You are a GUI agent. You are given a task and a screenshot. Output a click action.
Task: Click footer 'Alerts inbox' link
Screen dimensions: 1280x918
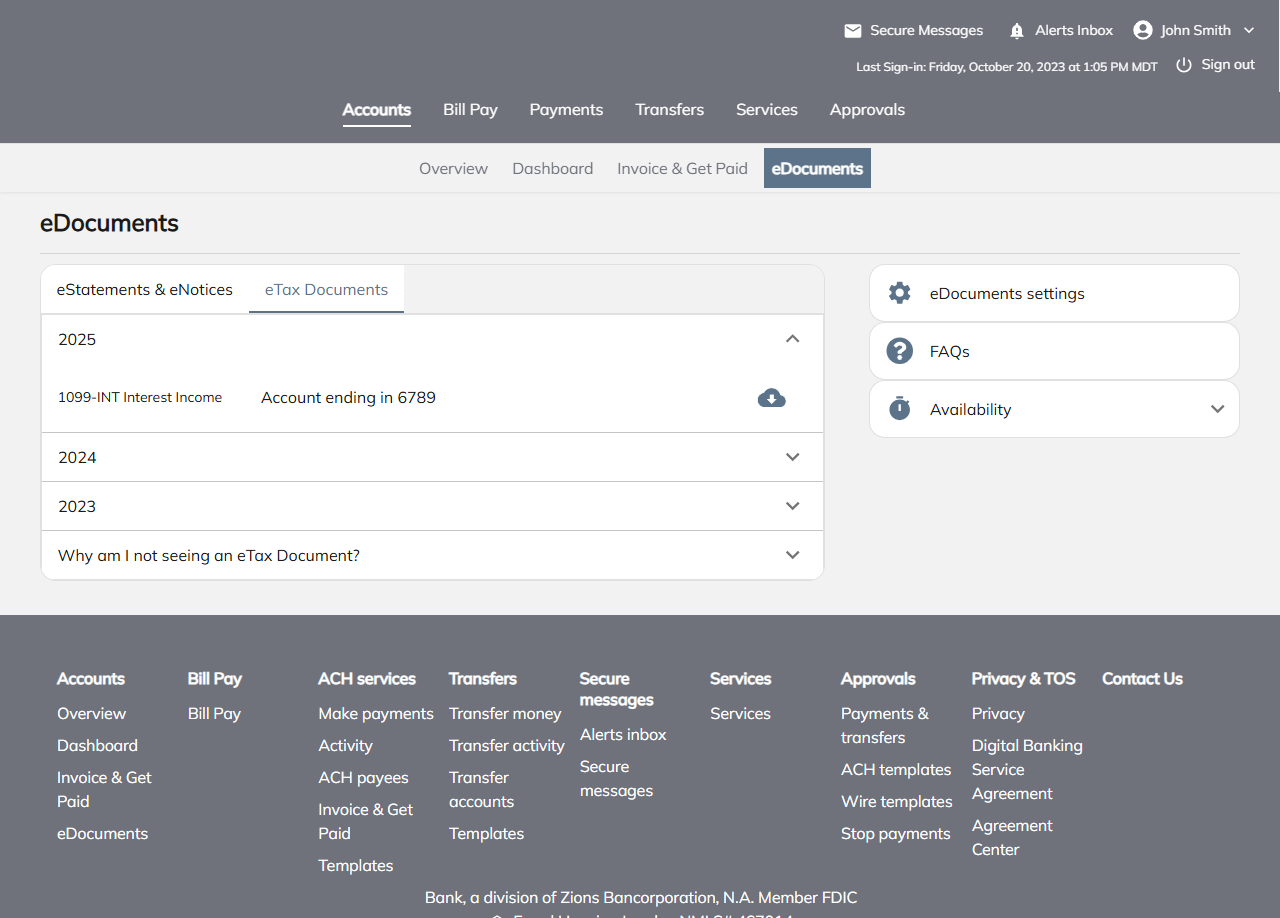tap(623, 735)
